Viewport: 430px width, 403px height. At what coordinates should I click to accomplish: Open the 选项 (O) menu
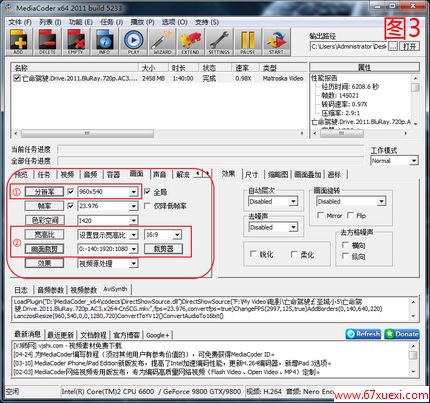coord(175,22)
